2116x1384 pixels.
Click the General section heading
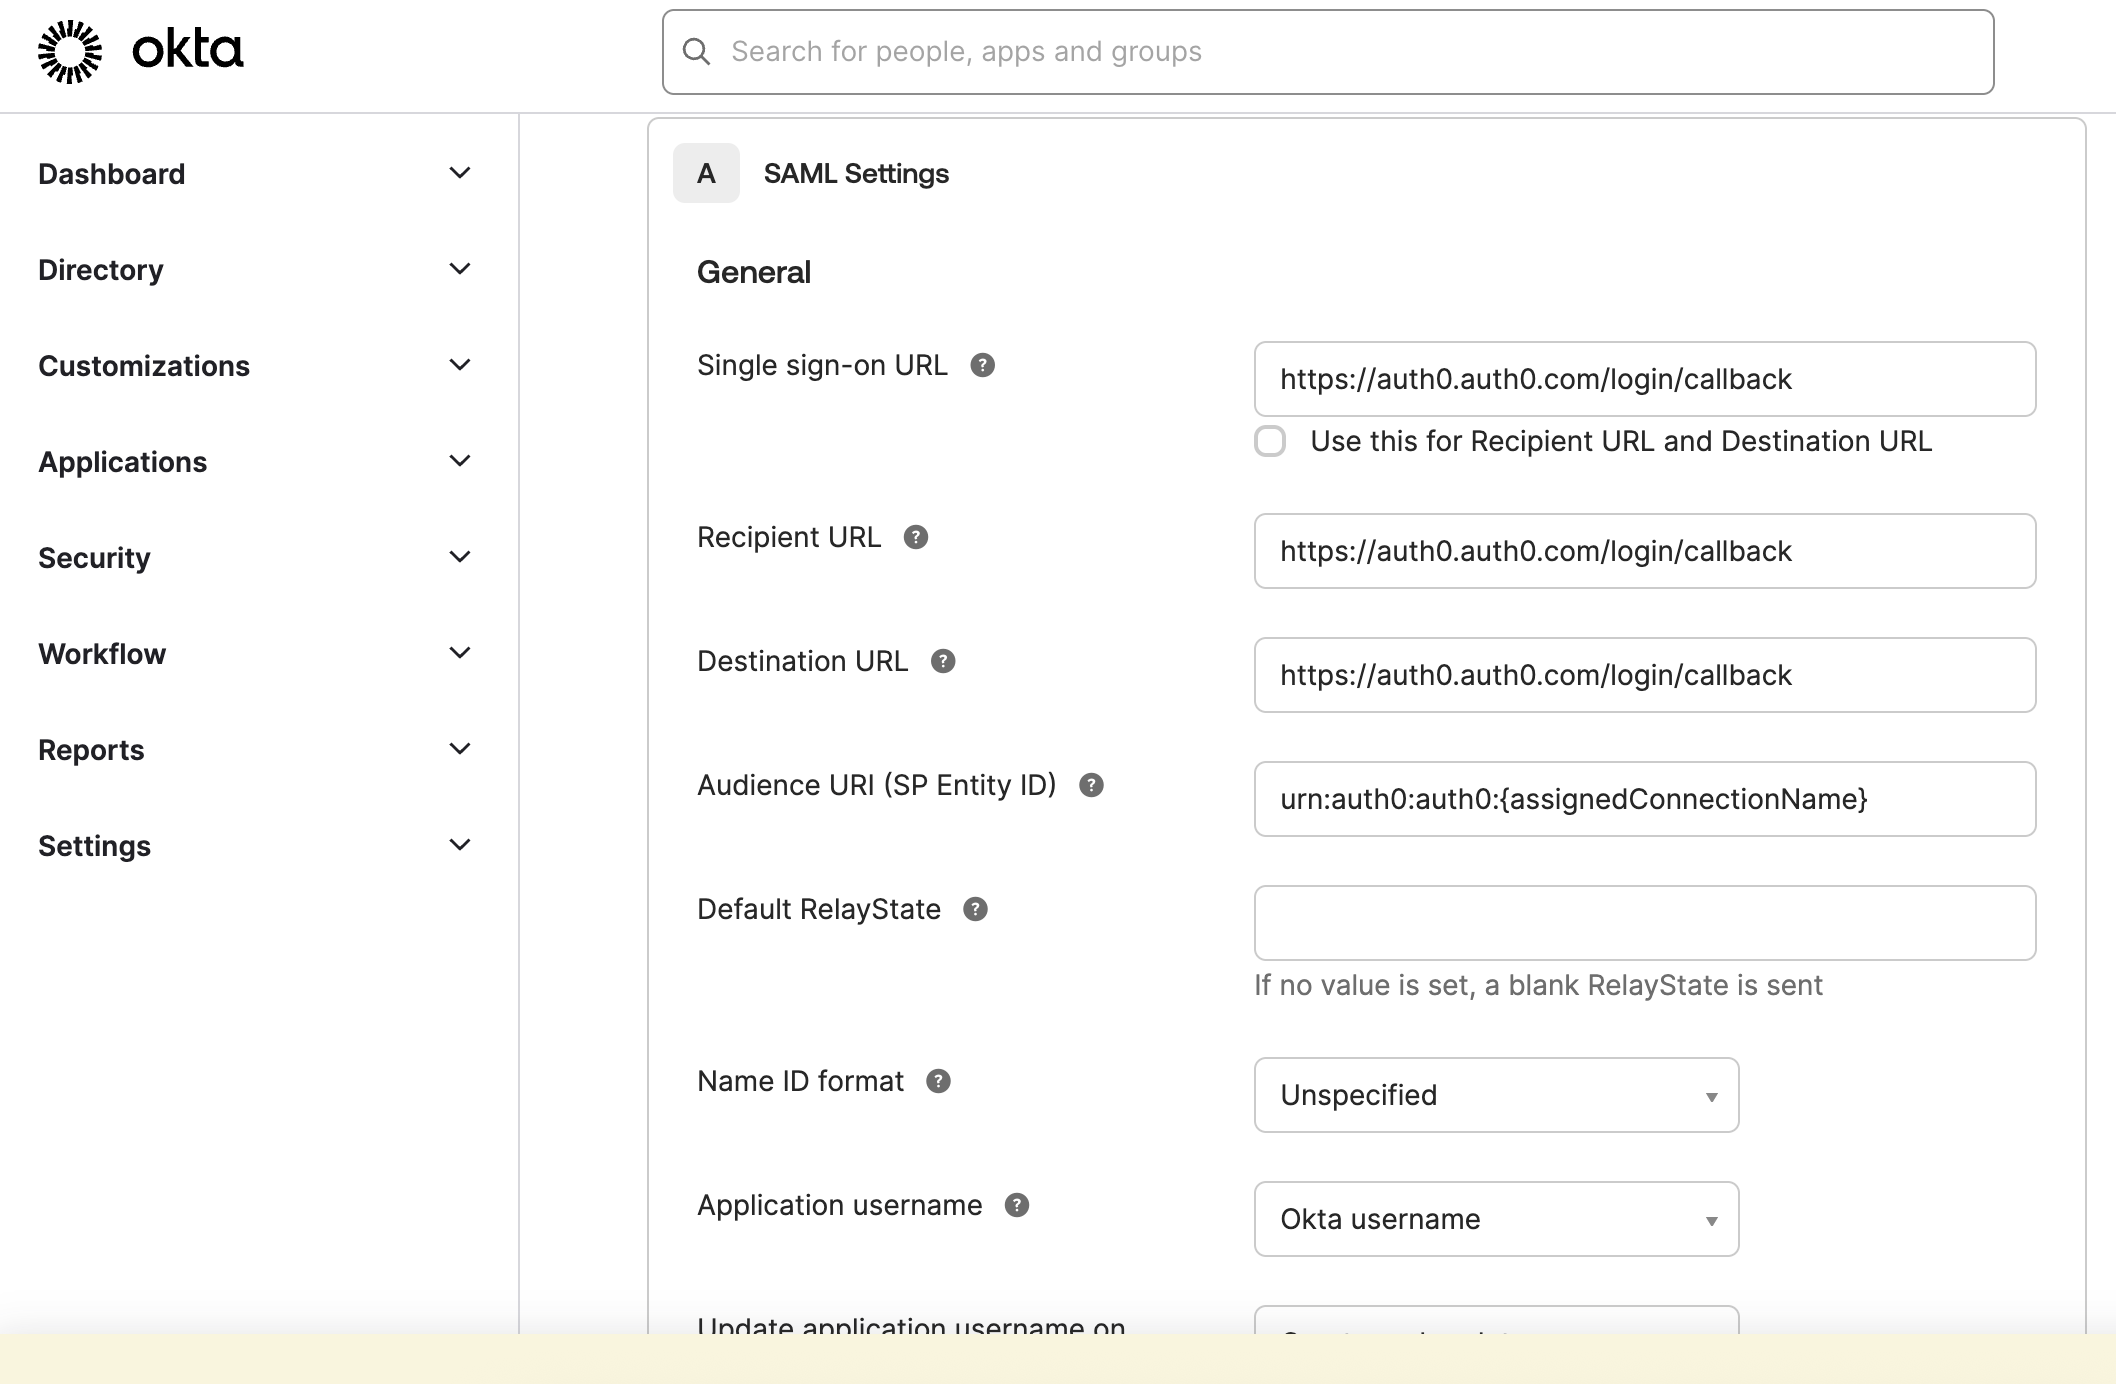pos(754,272)
